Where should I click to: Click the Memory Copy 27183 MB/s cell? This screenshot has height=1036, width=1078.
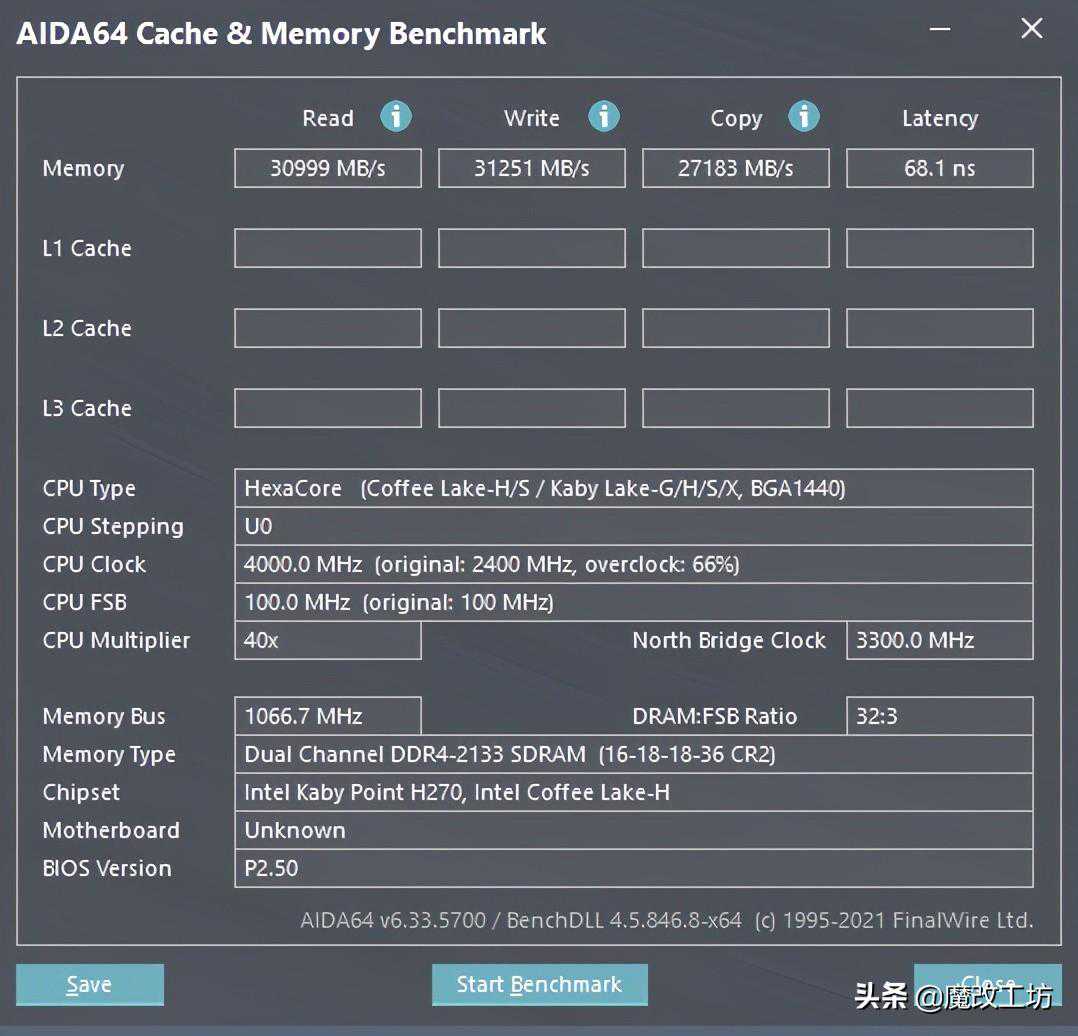coord(736,168)
